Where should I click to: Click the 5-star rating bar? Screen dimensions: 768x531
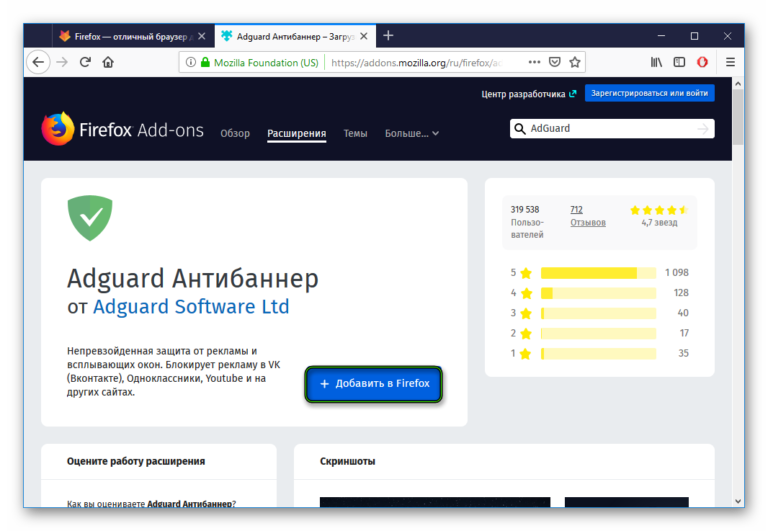click(599, 273)
